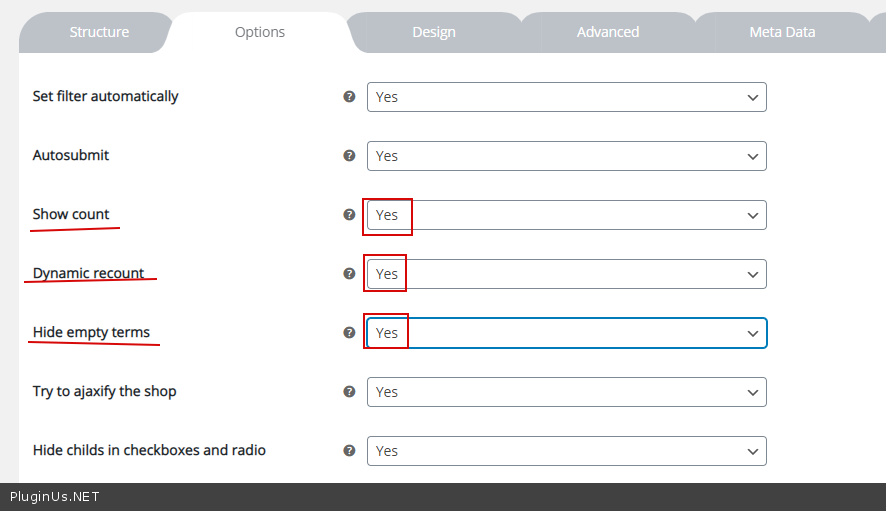Click the PluginUs.NET footer text
Viewport: 886px width, 511px height.
55,497
